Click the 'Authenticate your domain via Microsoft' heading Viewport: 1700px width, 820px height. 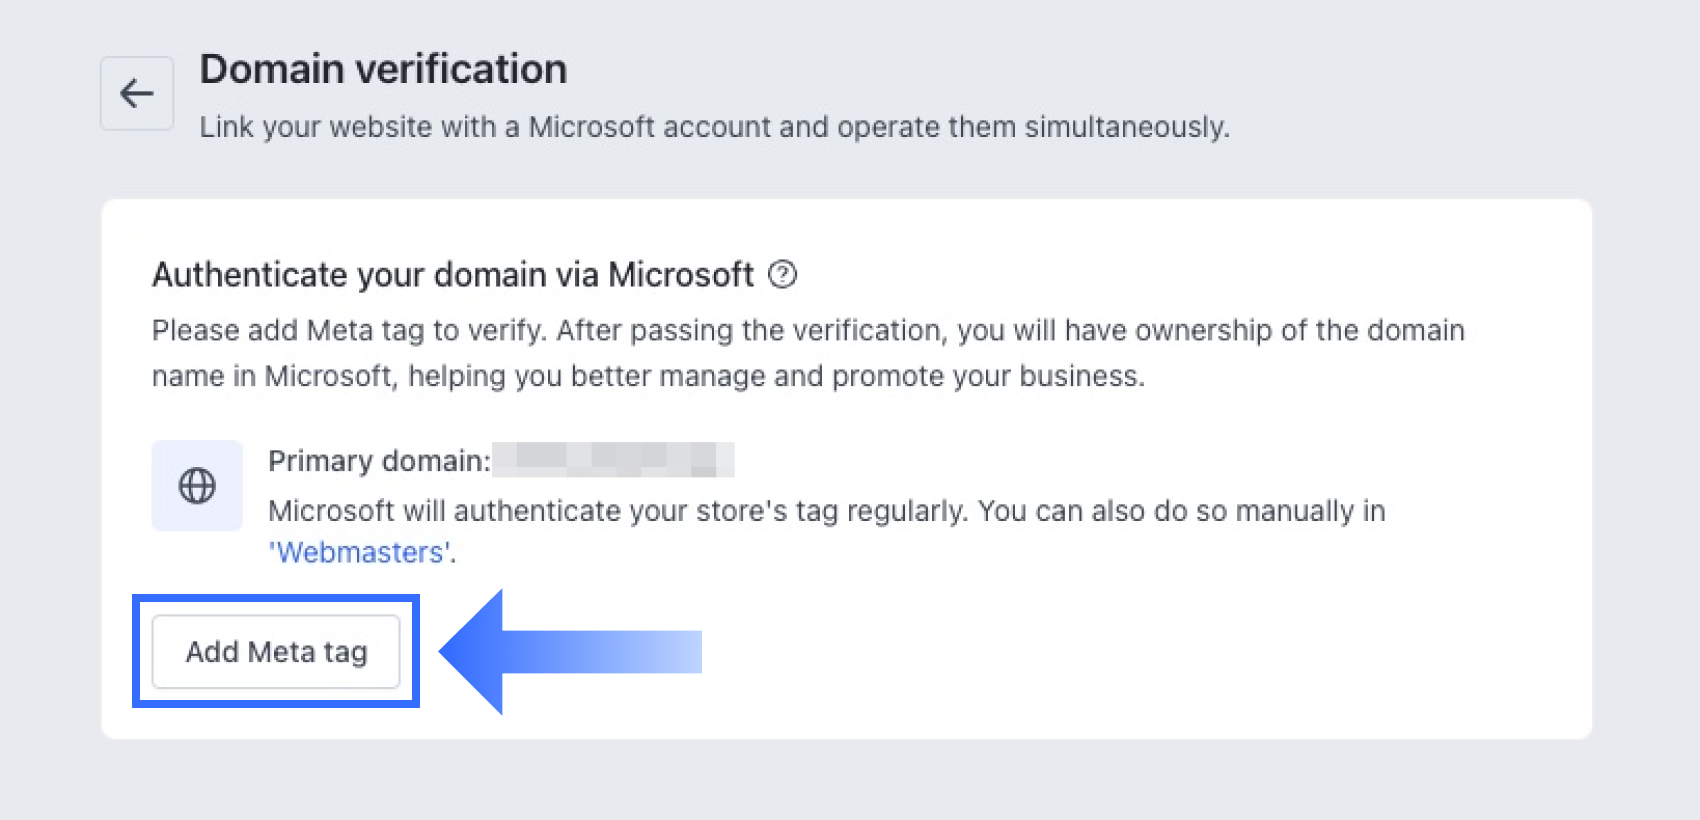pos(452,274)
